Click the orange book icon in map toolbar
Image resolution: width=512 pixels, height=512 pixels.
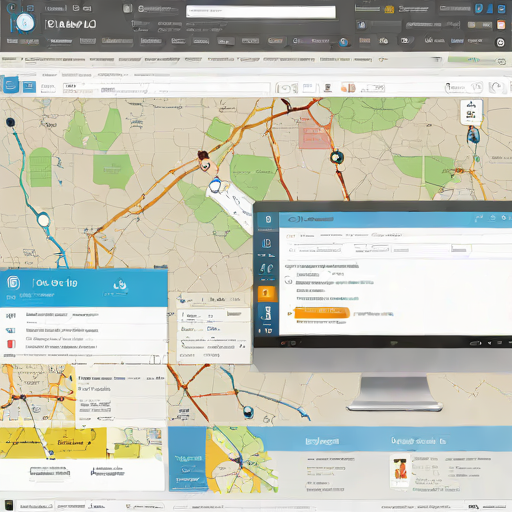348,88
